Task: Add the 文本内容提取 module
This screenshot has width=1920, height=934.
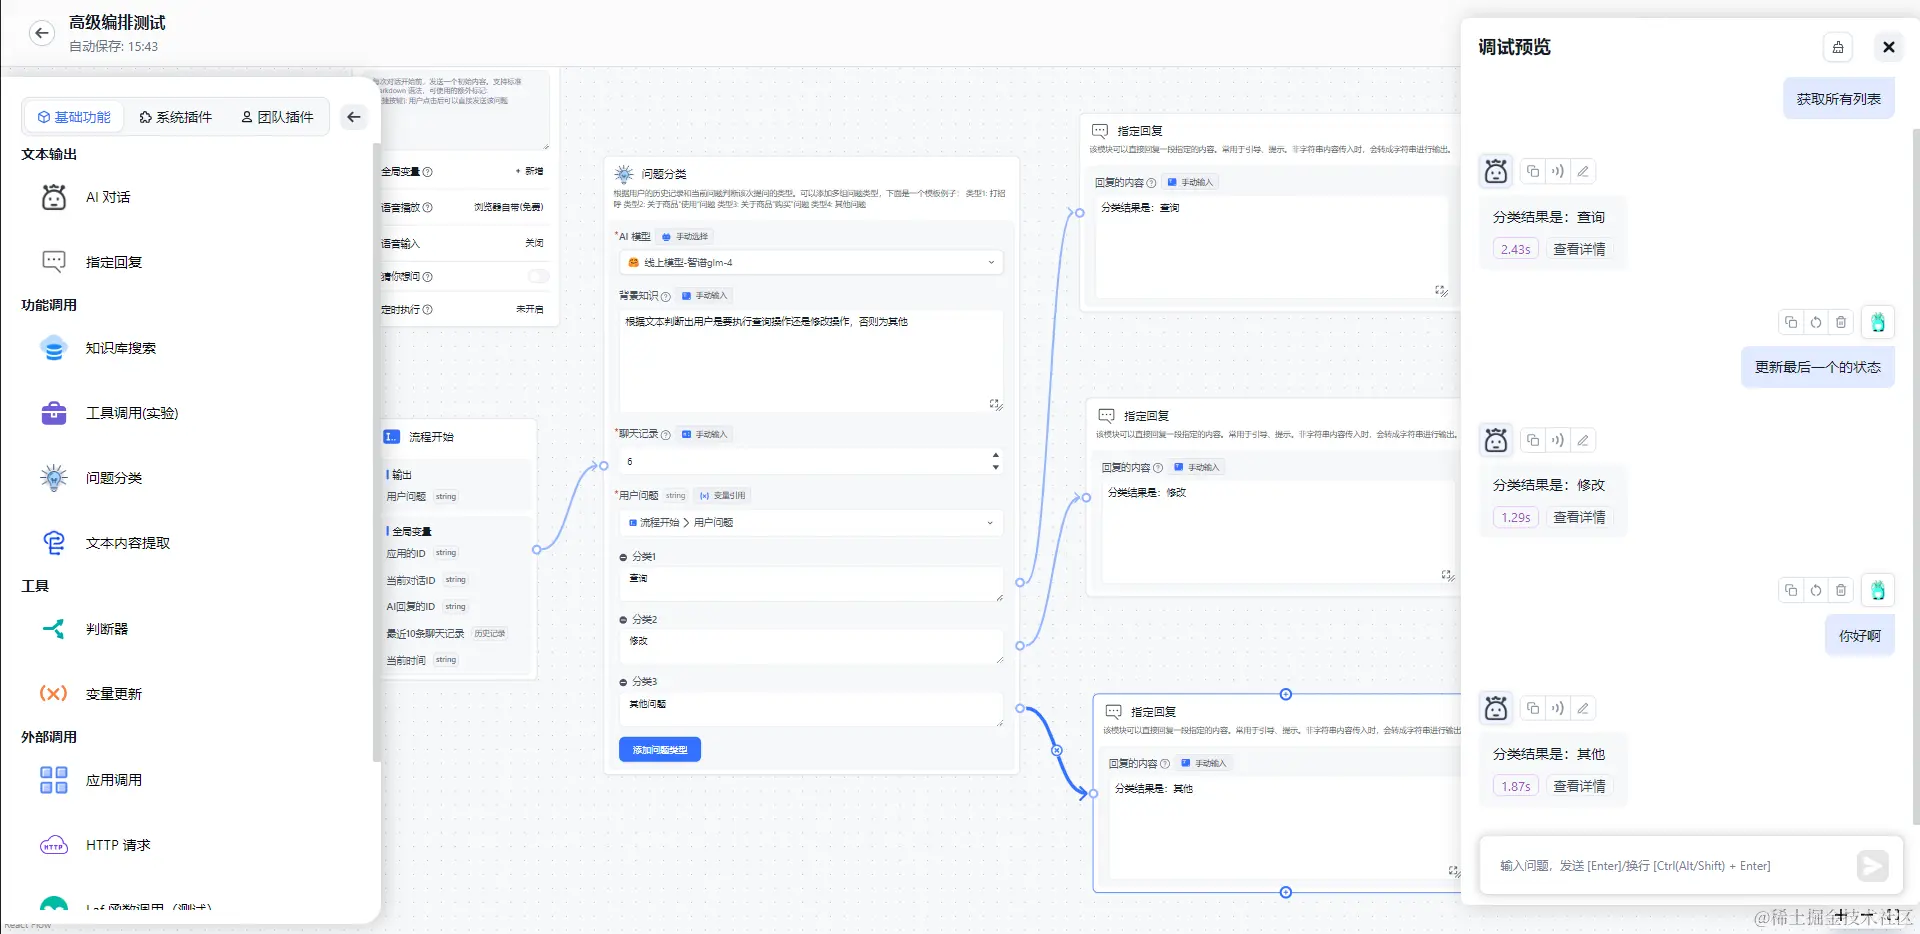Action: point(127,543)
